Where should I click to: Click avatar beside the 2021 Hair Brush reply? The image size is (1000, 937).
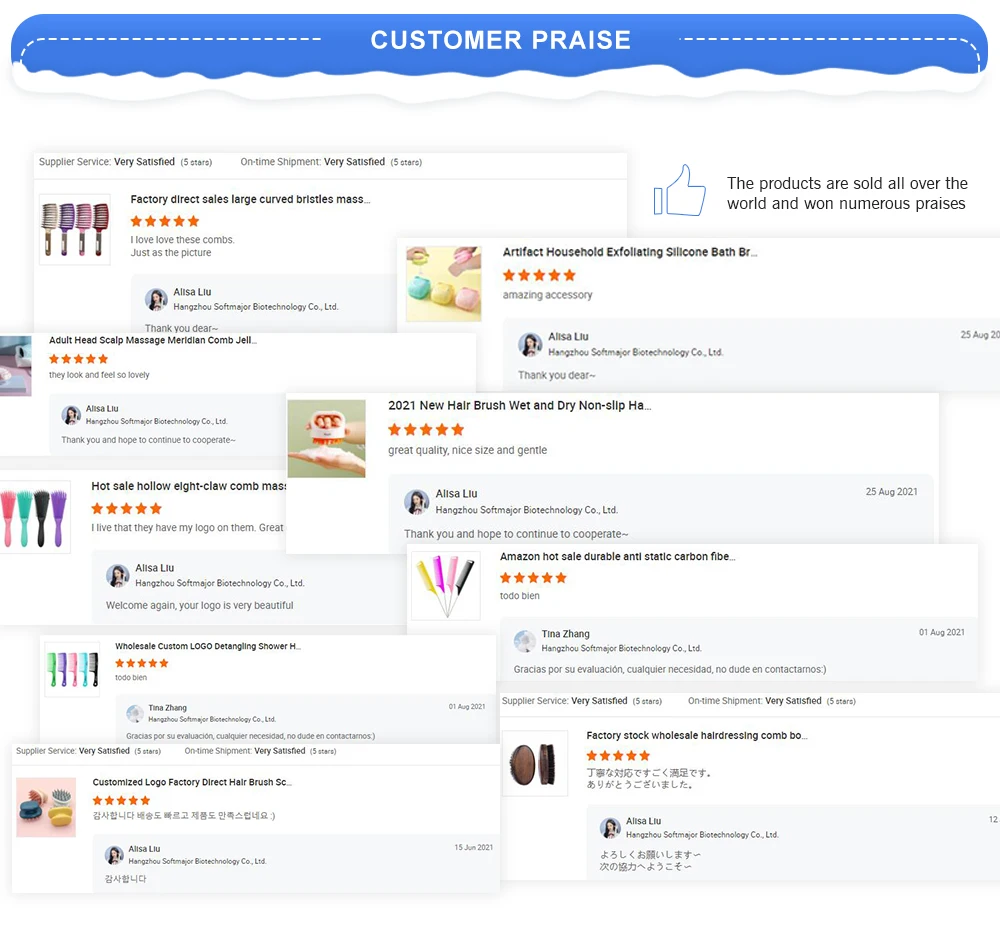click(417, 502)
